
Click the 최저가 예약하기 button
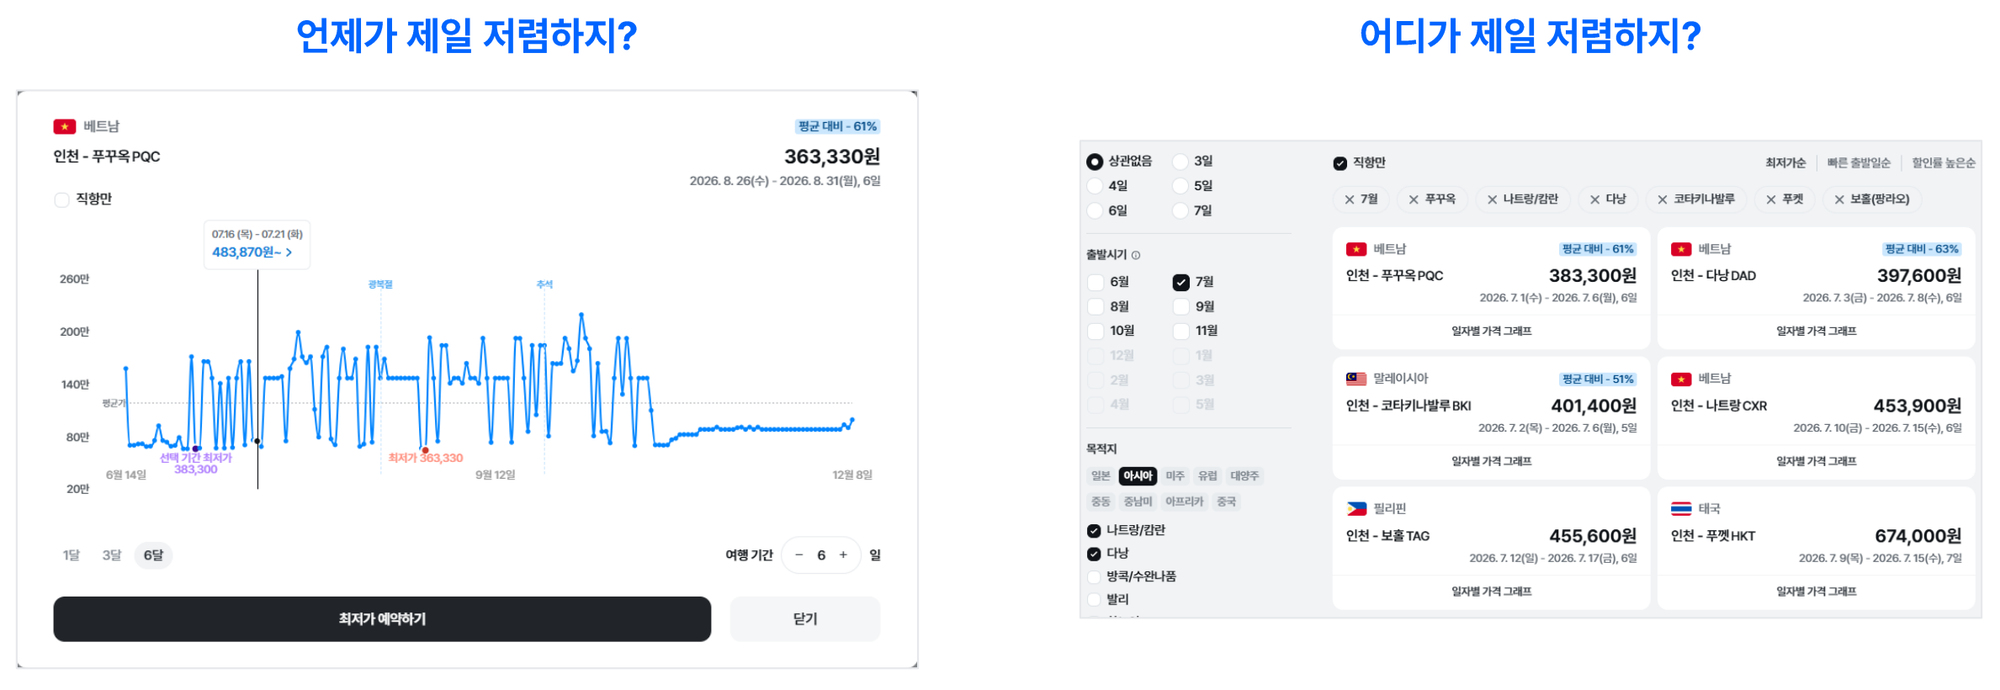coord(382,619)
